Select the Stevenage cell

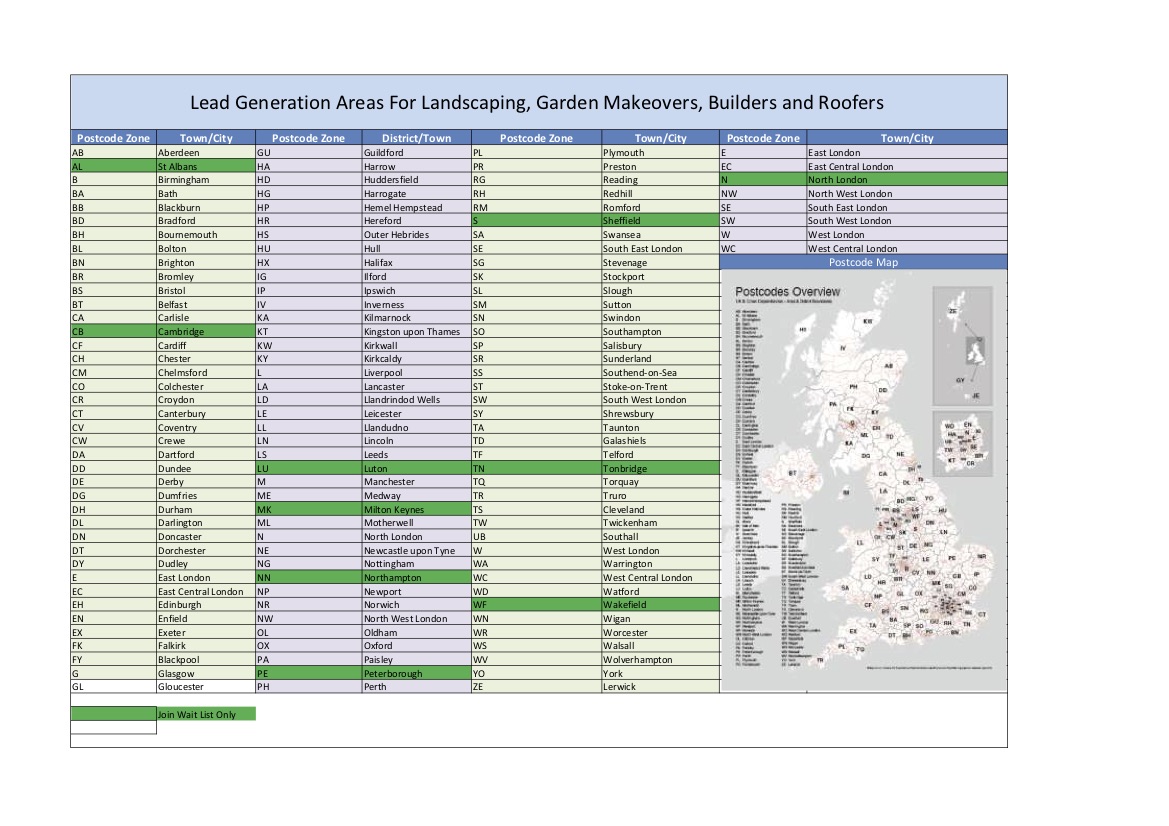coord(661,262)
